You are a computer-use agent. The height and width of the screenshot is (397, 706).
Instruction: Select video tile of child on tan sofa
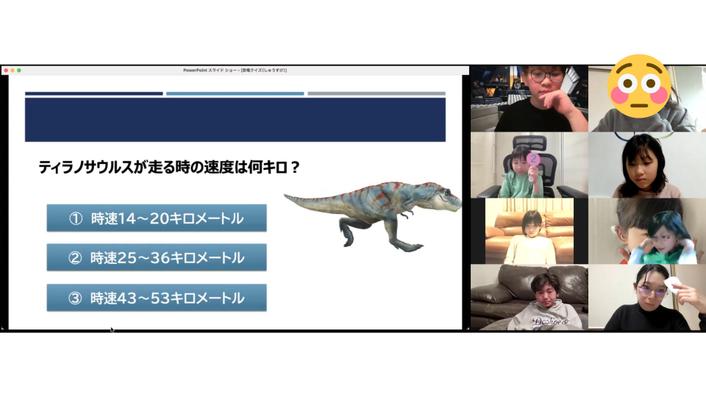529,231
